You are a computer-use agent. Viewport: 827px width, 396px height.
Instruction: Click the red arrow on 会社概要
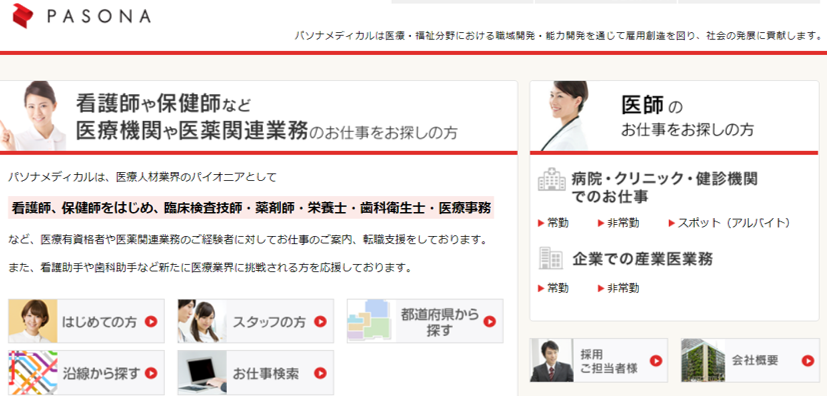coord(807,361)
